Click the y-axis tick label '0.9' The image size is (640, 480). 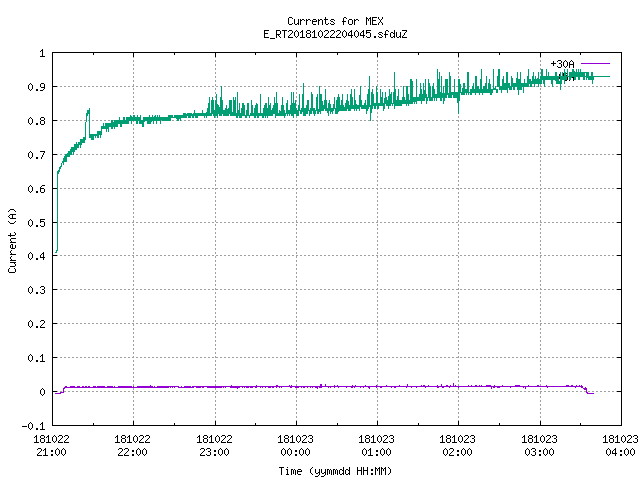[36, 87]
